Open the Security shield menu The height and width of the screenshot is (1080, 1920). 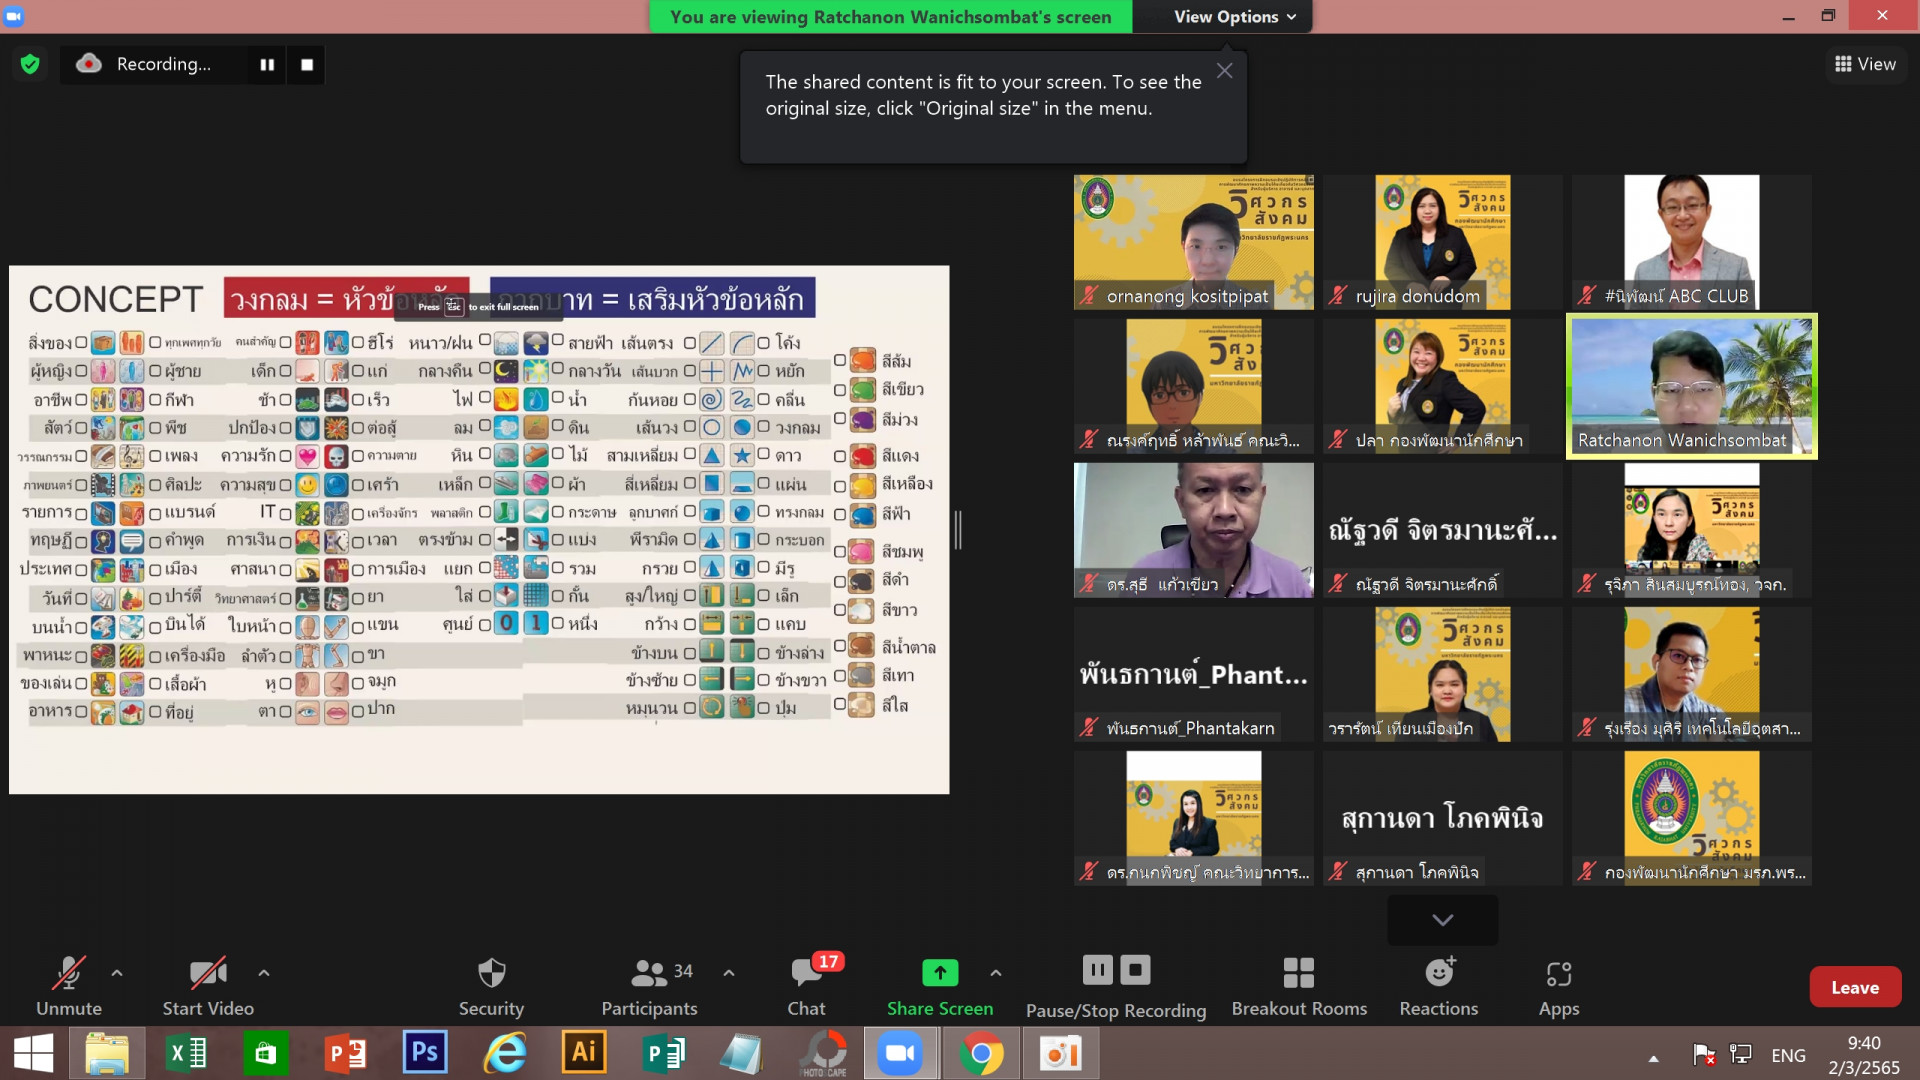[491, 973]
